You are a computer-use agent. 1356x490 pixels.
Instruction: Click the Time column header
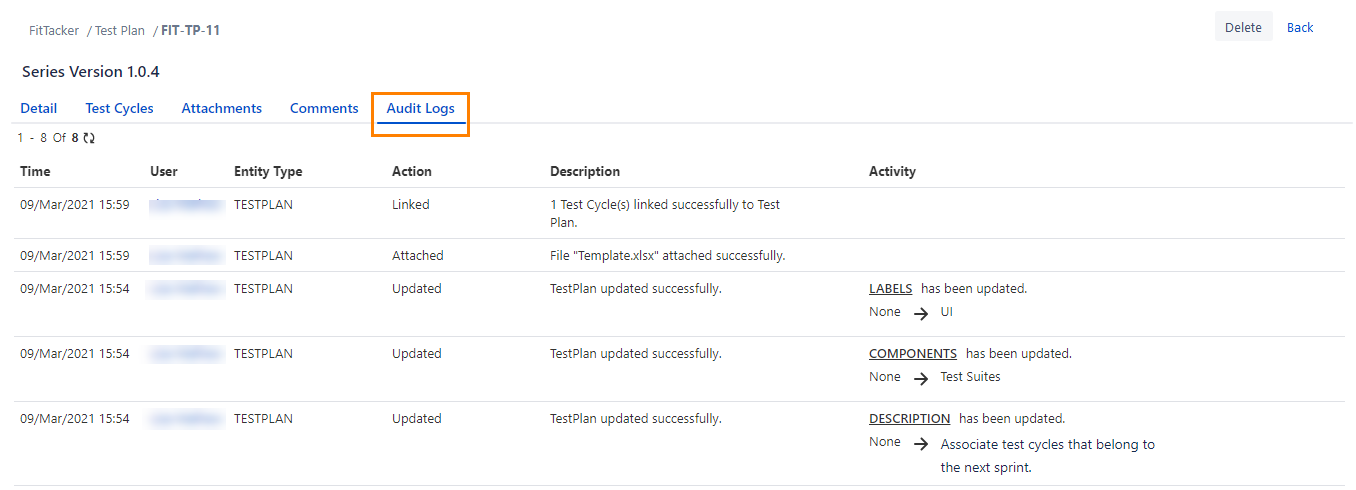(35, 171)
